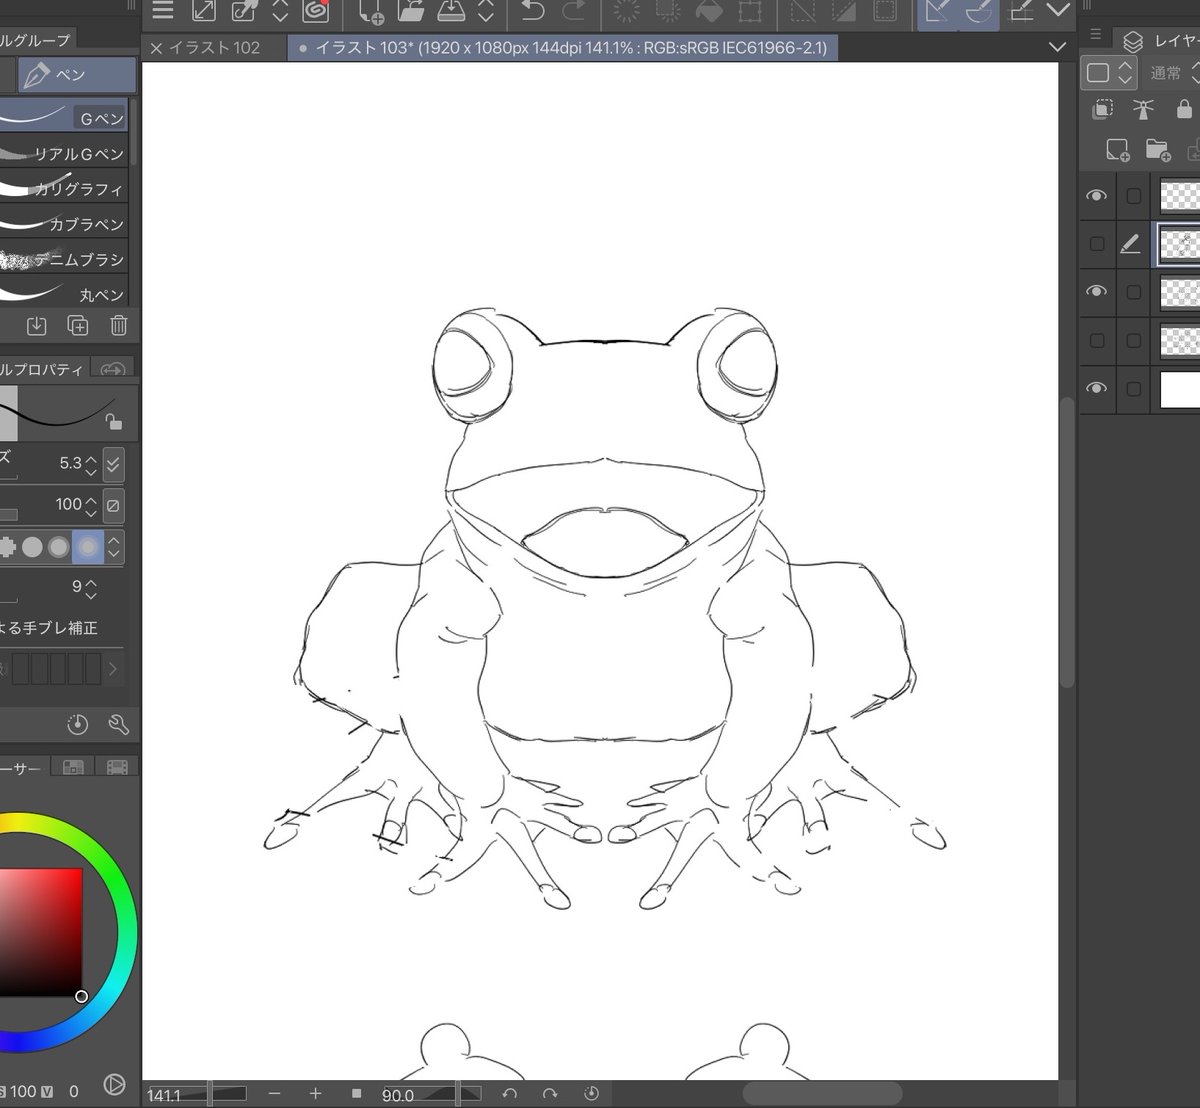Screen dimensions: 1200x1108
Task: Create a new raster layer
Action: (1117, 150)
